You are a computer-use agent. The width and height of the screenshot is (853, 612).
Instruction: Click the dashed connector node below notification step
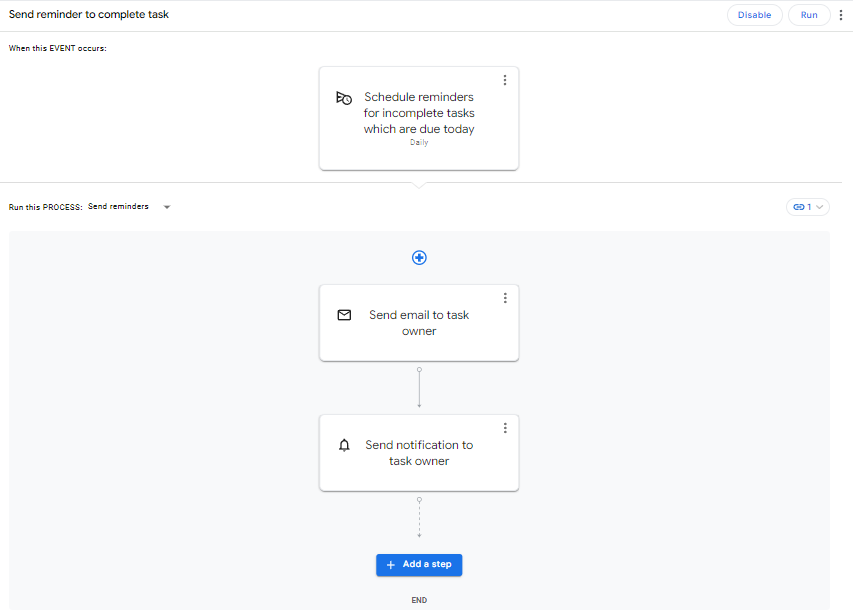click(419, 499)
